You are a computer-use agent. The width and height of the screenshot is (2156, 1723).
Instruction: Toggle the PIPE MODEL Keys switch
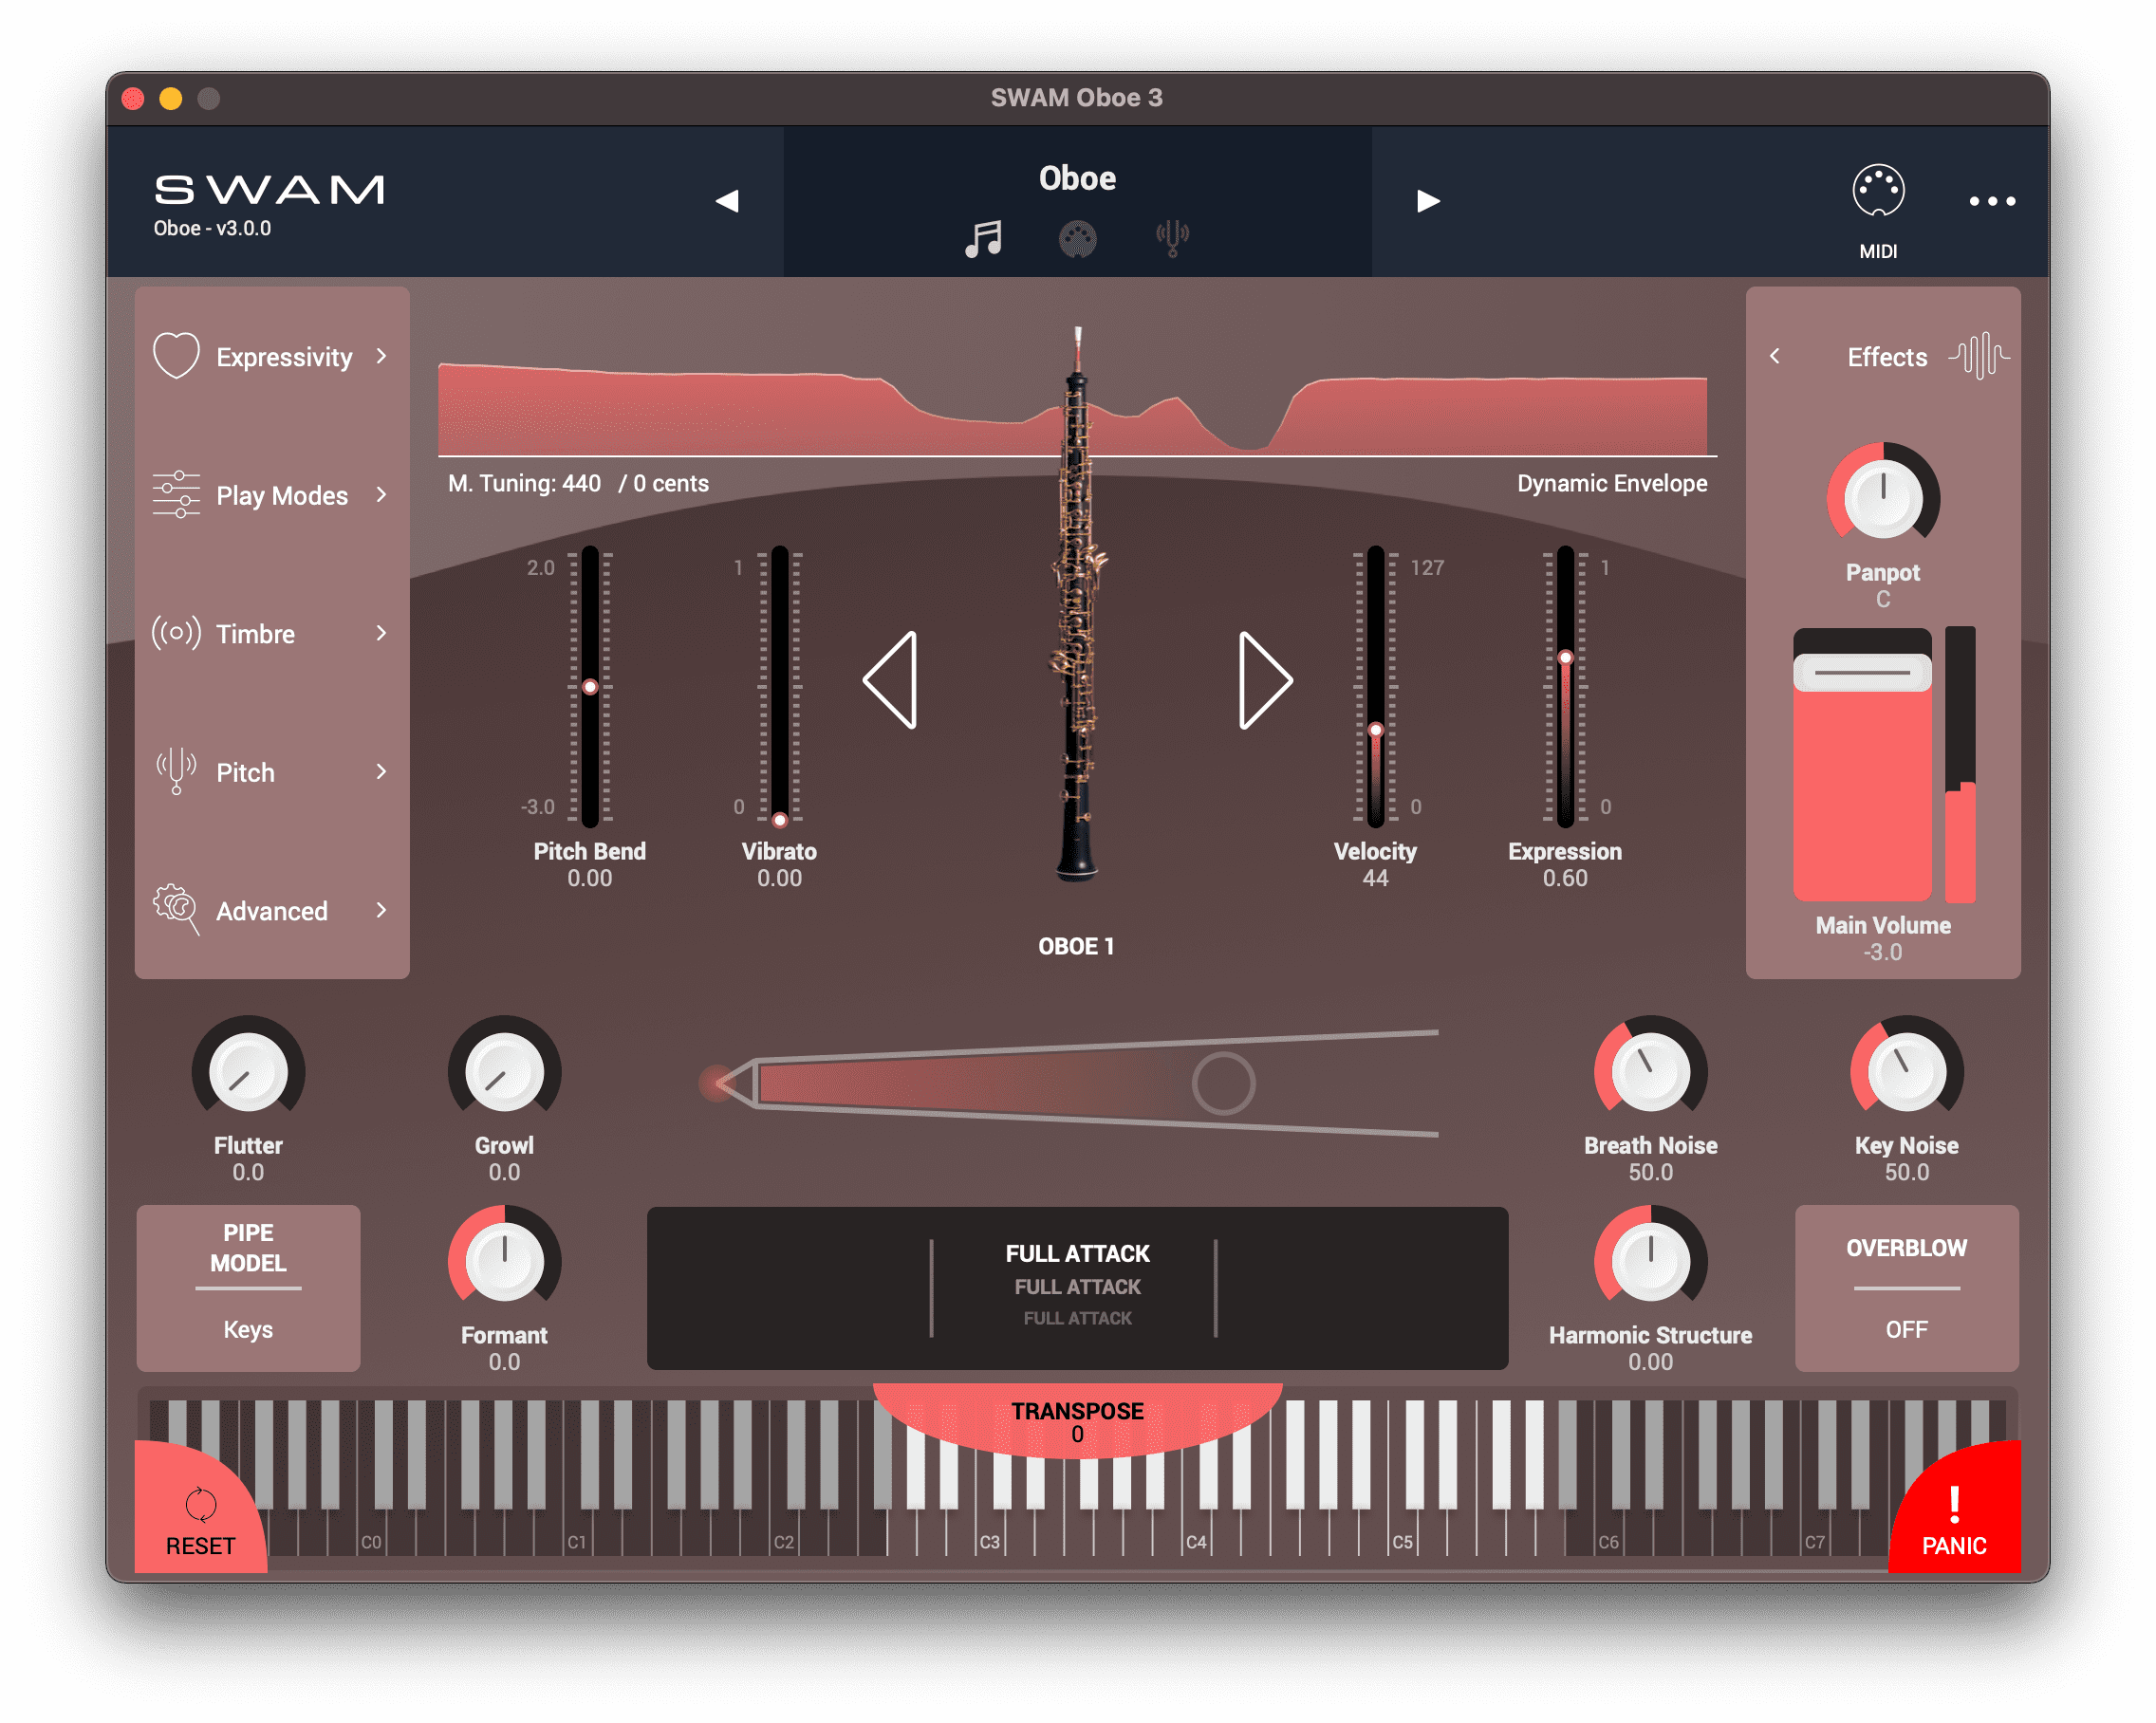click(x=248, y=1288)
